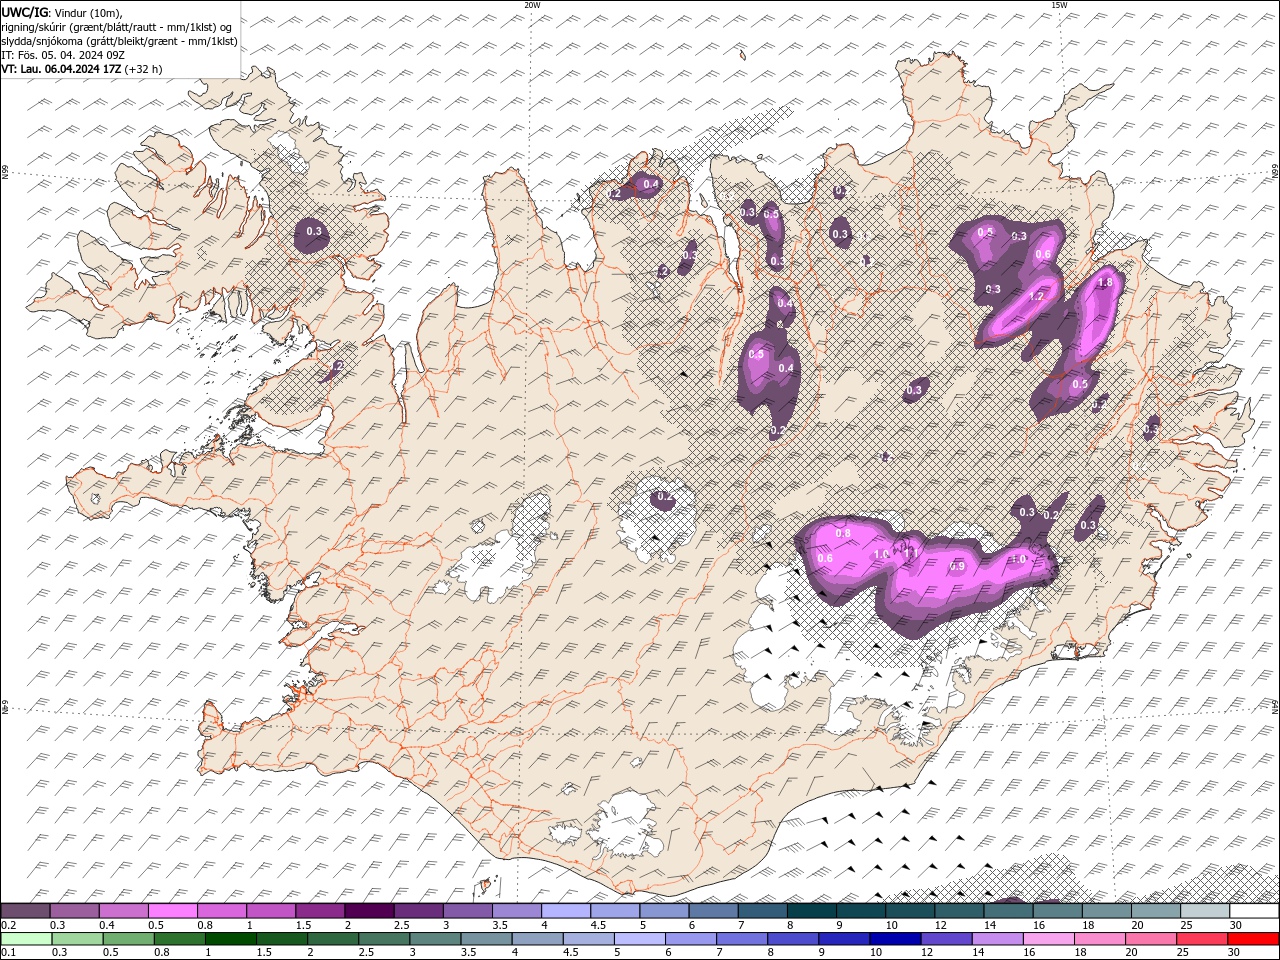The width and height of the screenshot is (1280, 960).
Task: Select the 'VT: Lau. 06.04.2024 17Z (+32 h)' line
Action: (82, 69)
